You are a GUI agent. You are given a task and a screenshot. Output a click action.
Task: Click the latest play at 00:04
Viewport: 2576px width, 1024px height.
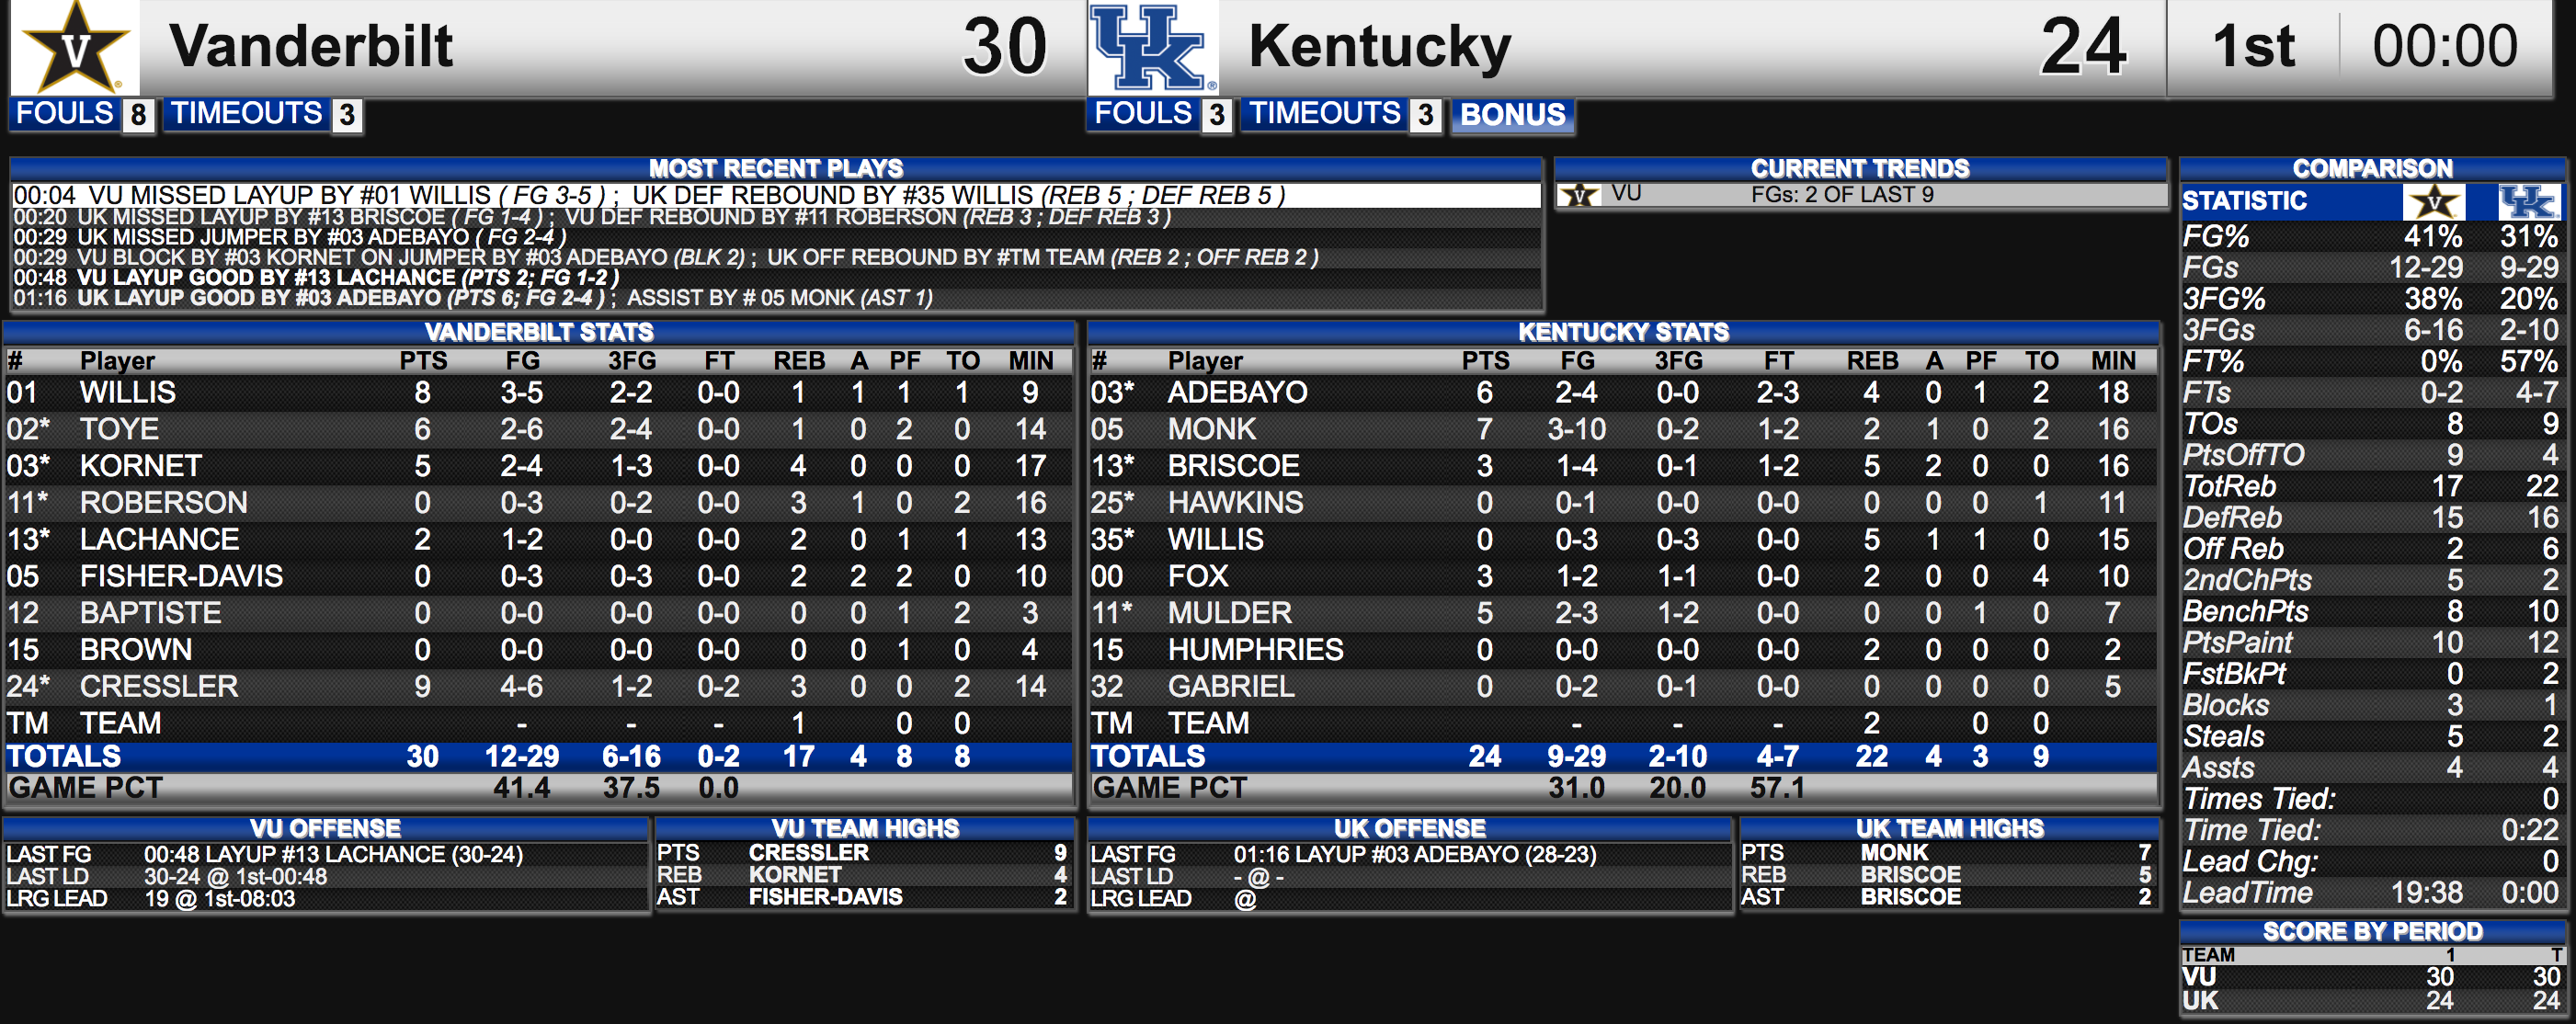[775, 195]
